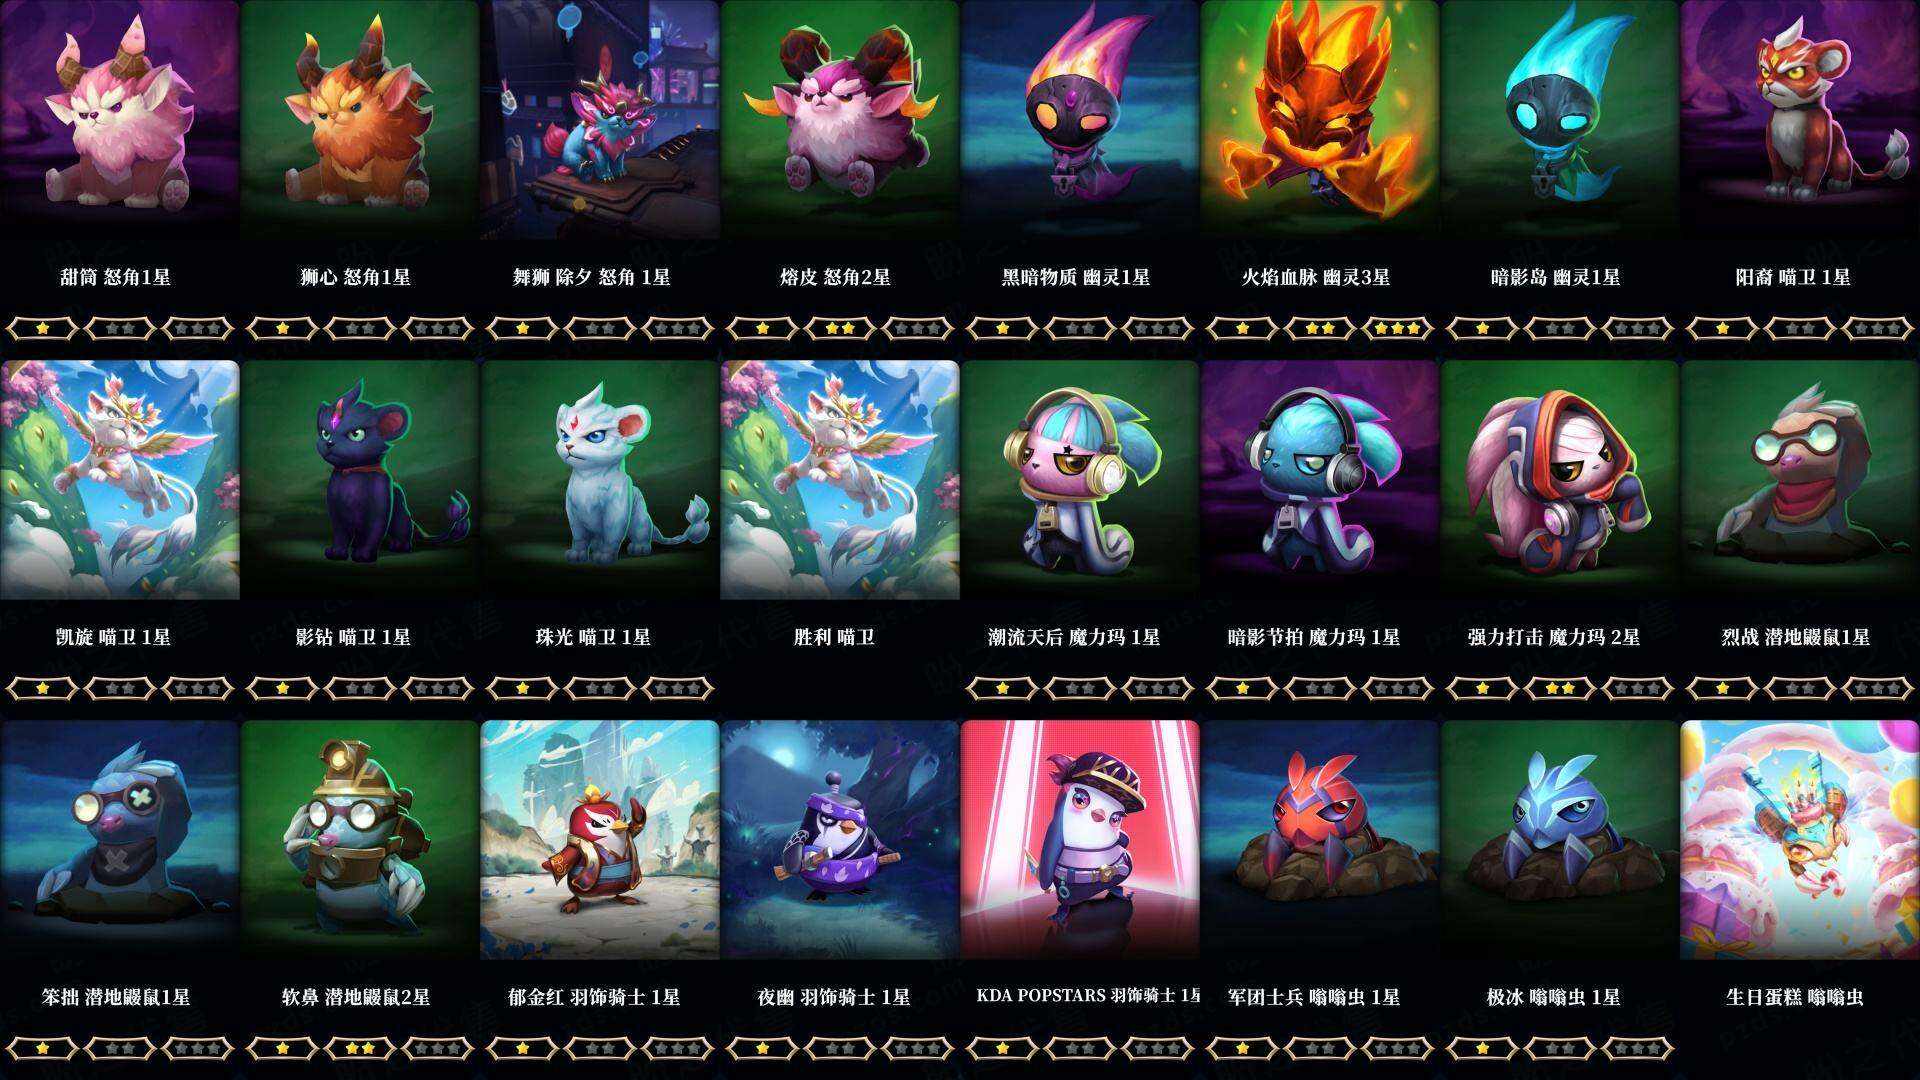Screen dimensions: 1920x1080
Task: Select the two-star badge under 强力打击 魔力玛
Action: (1560, 688)
